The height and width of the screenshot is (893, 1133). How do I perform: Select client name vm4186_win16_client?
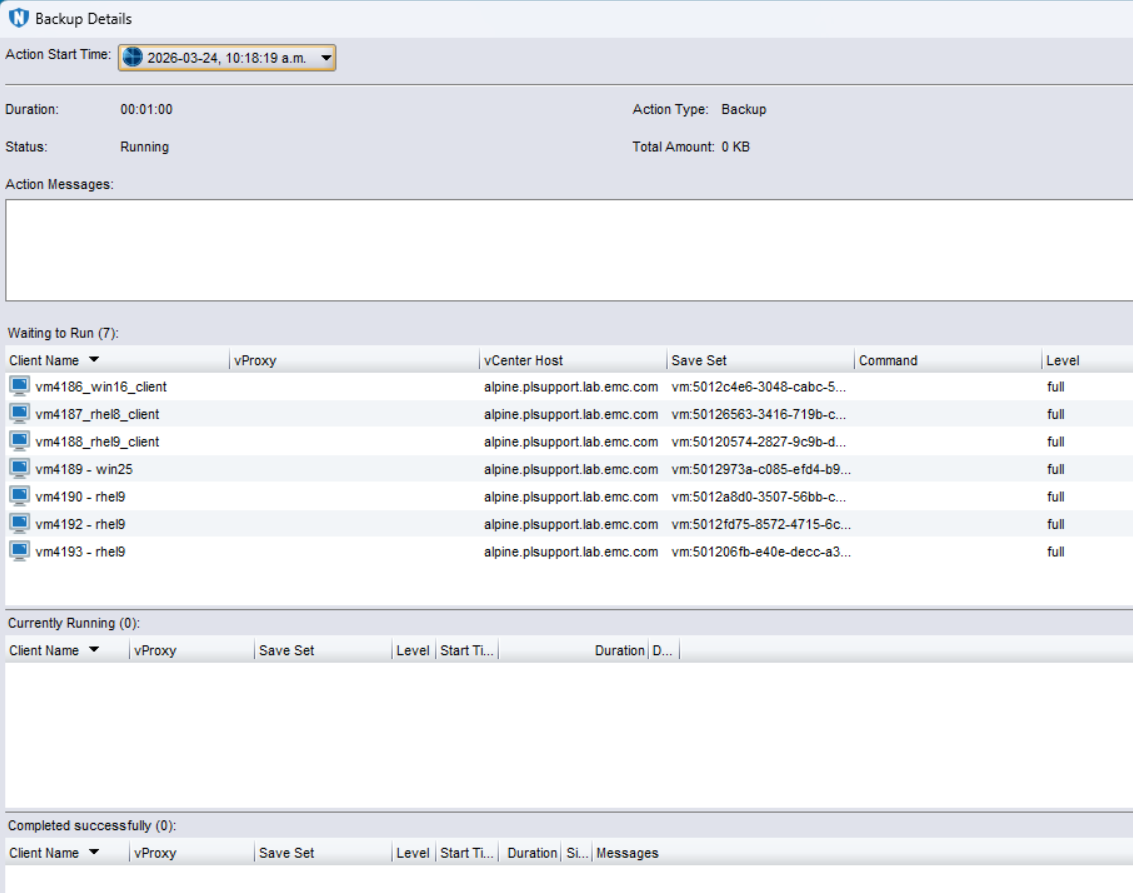pyautogui.click(x=101, y=387)
